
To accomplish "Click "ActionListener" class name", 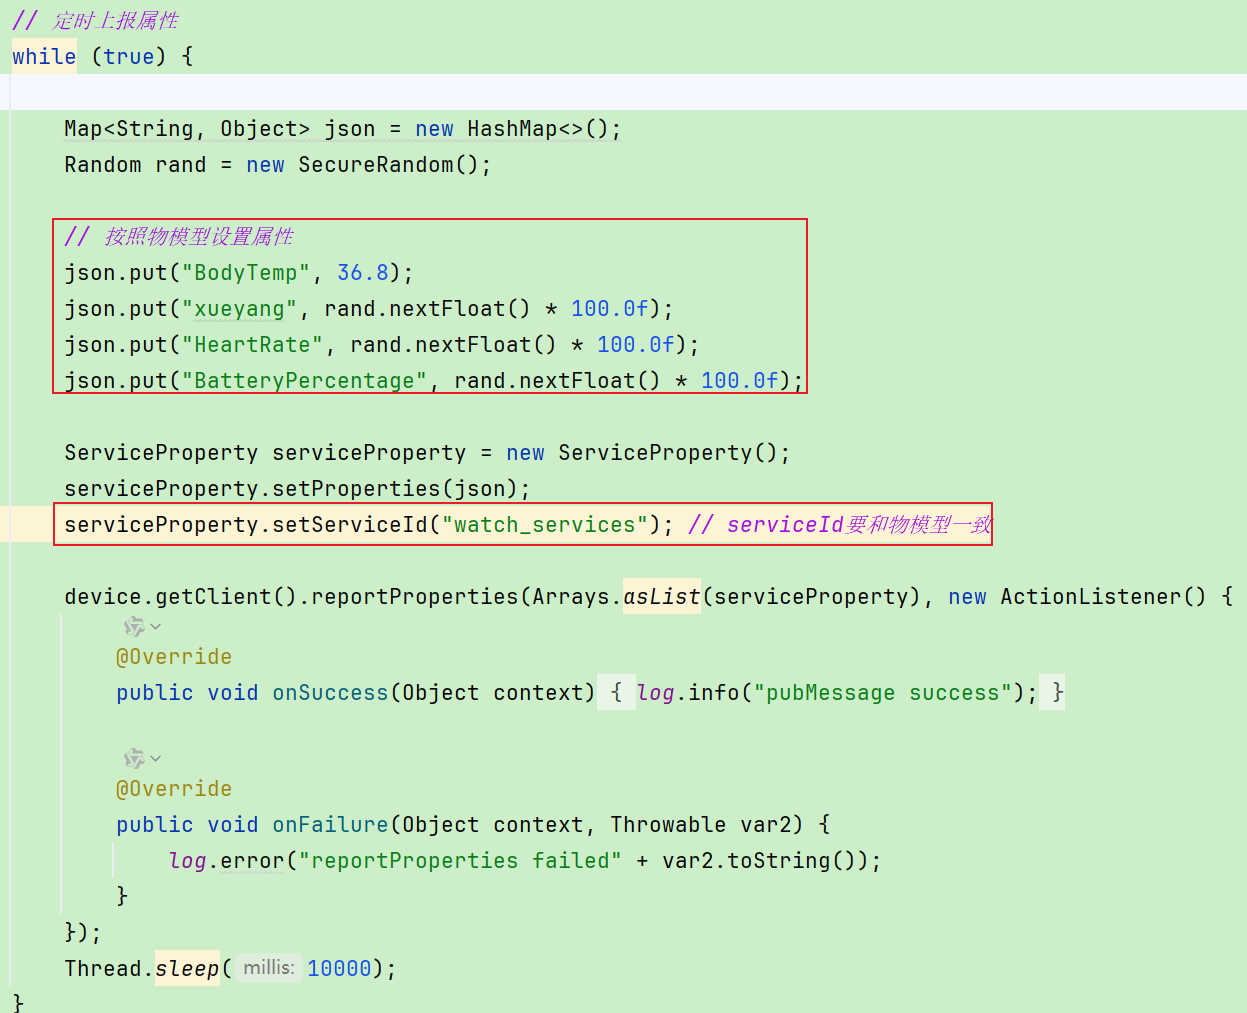I will point(1091,597).
